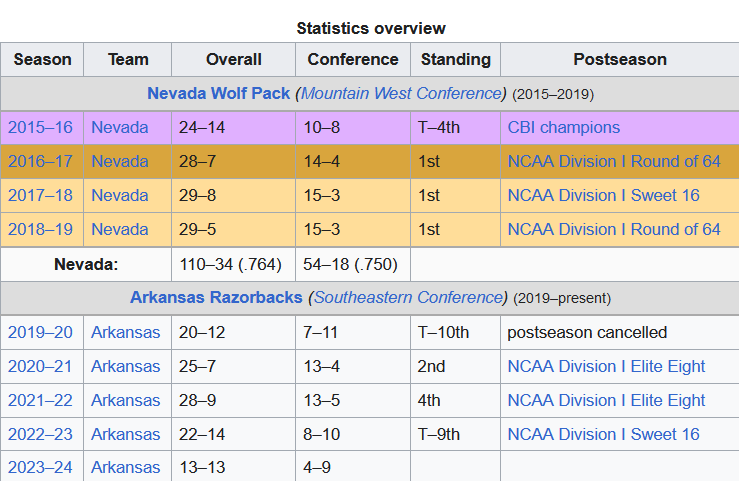Select the 24–14 overall record cell
Viewport: 739px width, 481px height.
pyautogui.click(x=233, y=127)
